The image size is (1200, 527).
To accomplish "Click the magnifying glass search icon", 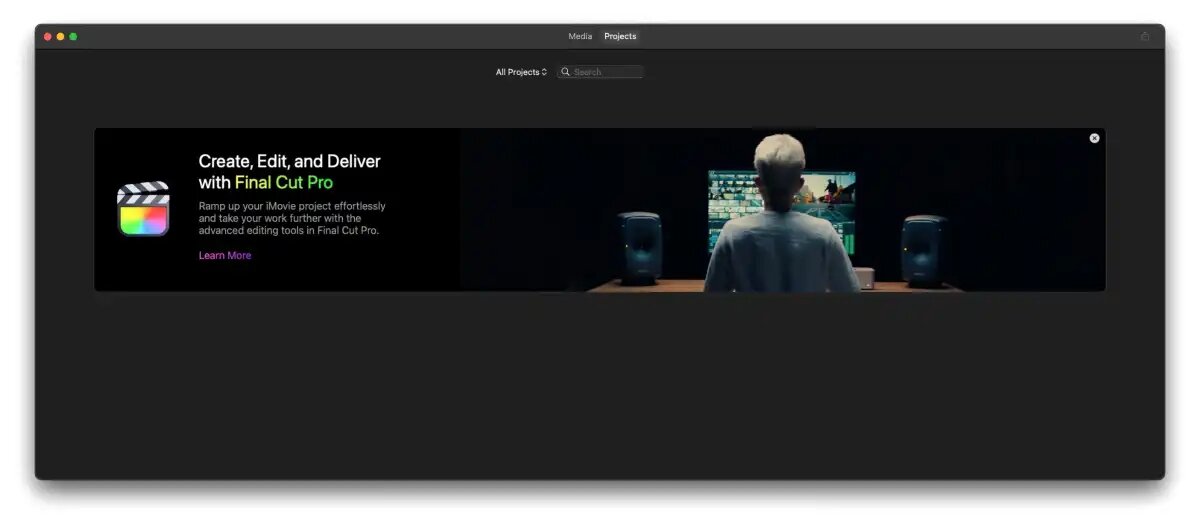I will pos(565,72).
